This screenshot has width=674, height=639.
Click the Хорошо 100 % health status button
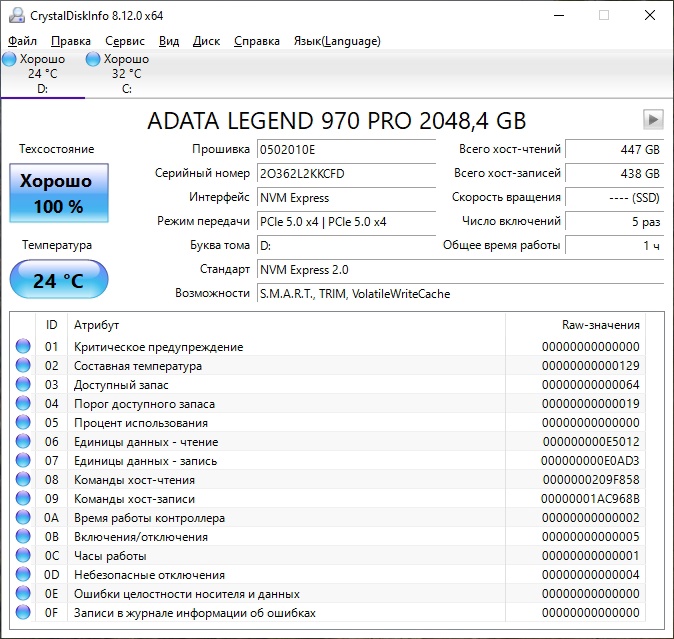pos(59,193)
